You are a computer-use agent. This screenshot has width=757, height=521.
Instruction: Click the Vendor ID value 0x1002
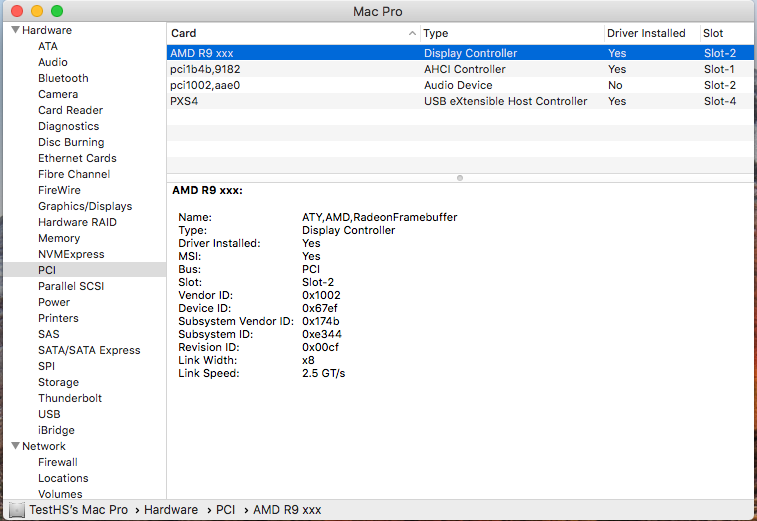(x=321, y=295)
